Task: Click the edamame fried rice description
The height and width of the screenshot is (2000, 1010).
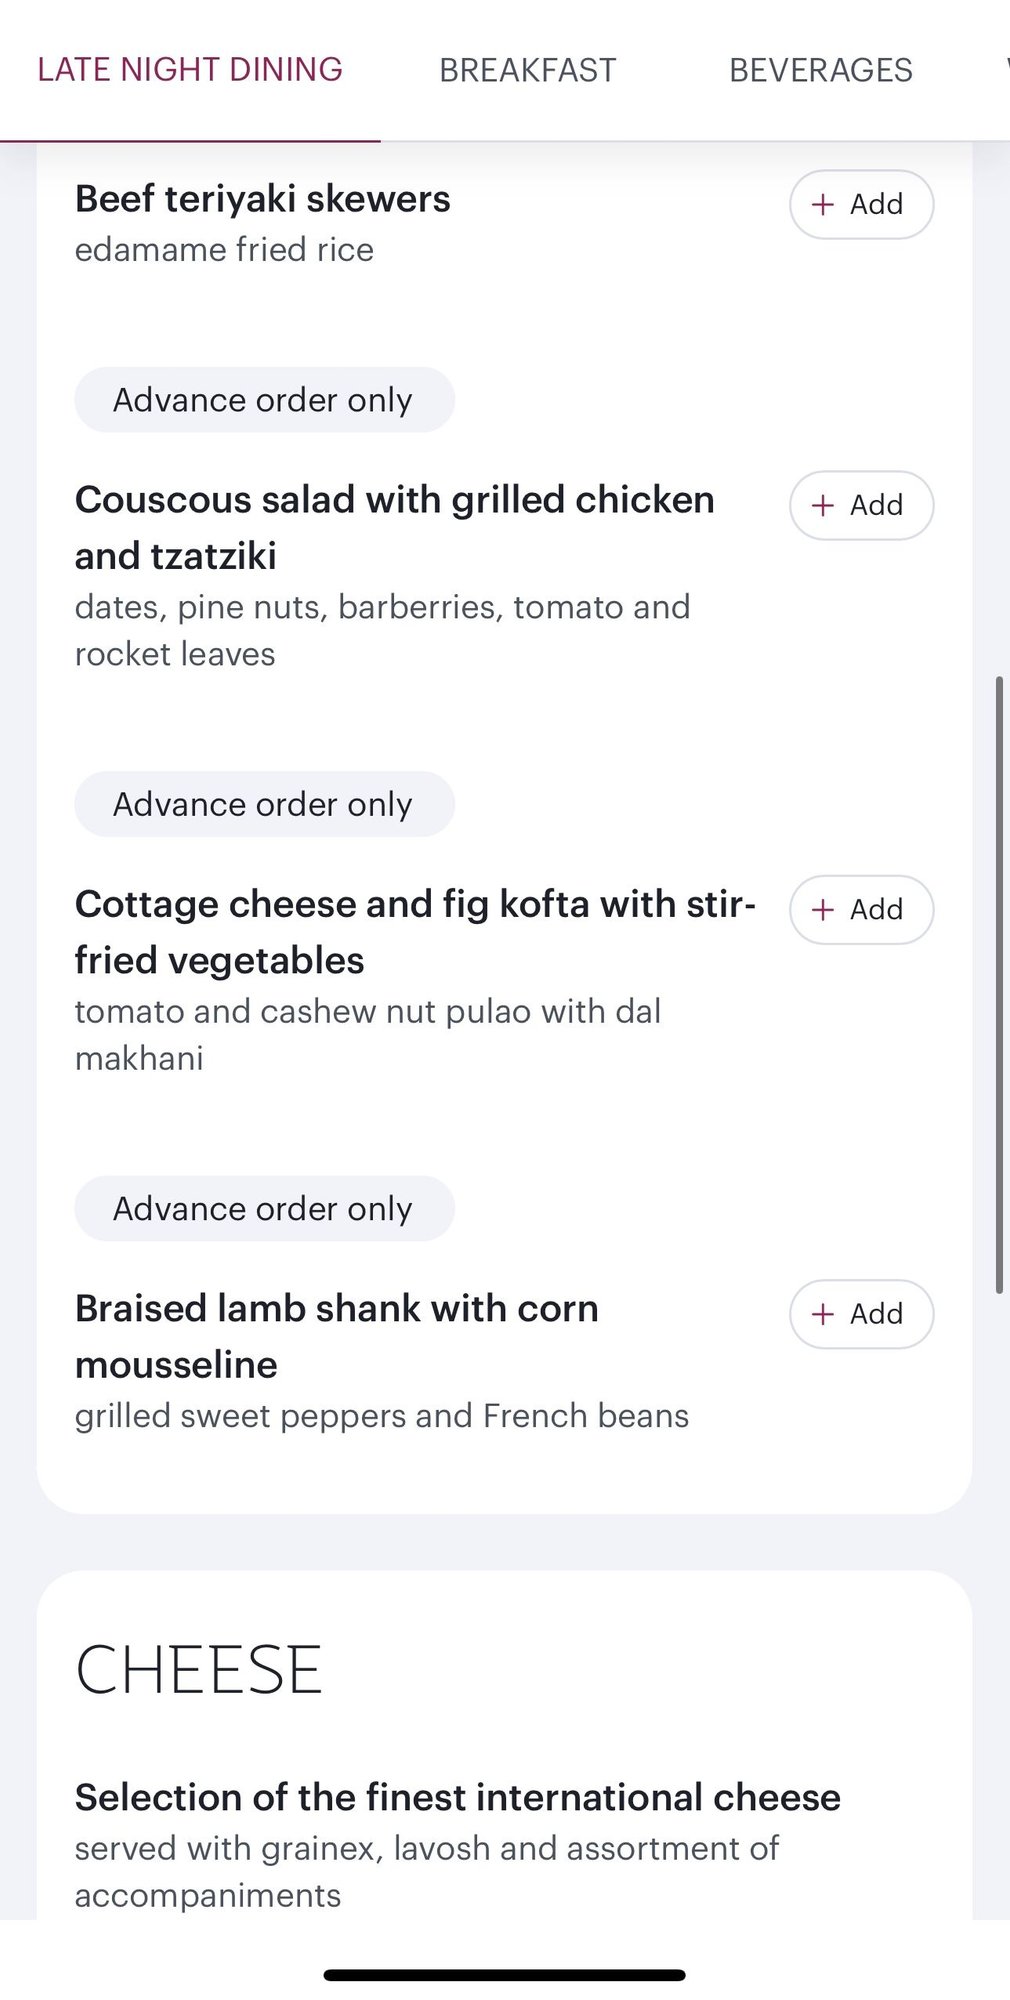Action: point(224,250)
